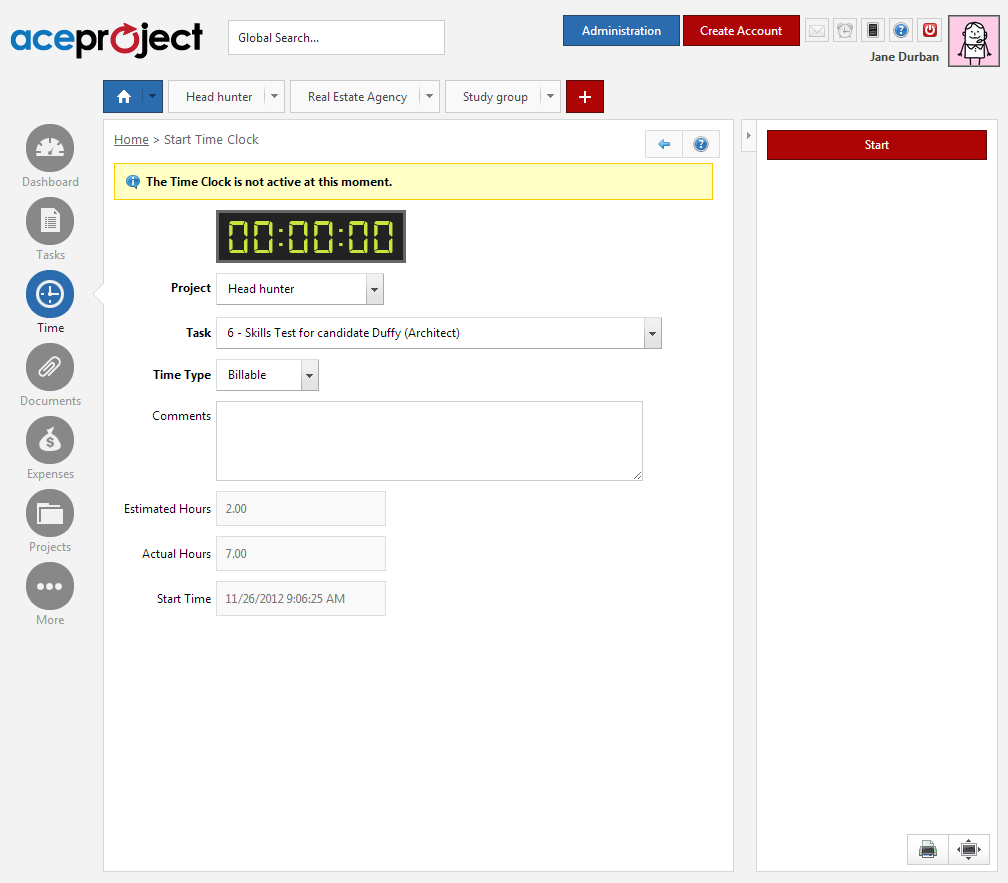This screenshot has width=1008, height=883.
Task: Open page help next to back arrow
Action: coord(701,144)
